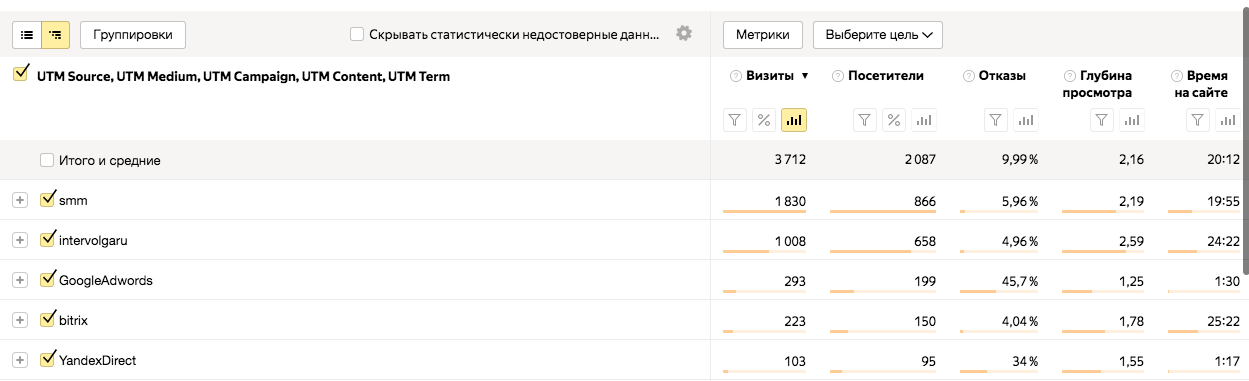Image resolution: width=1249 pixels, height=381 pixels.
Task: Toggle Отказы chart bars icon
Action: 1025,120
